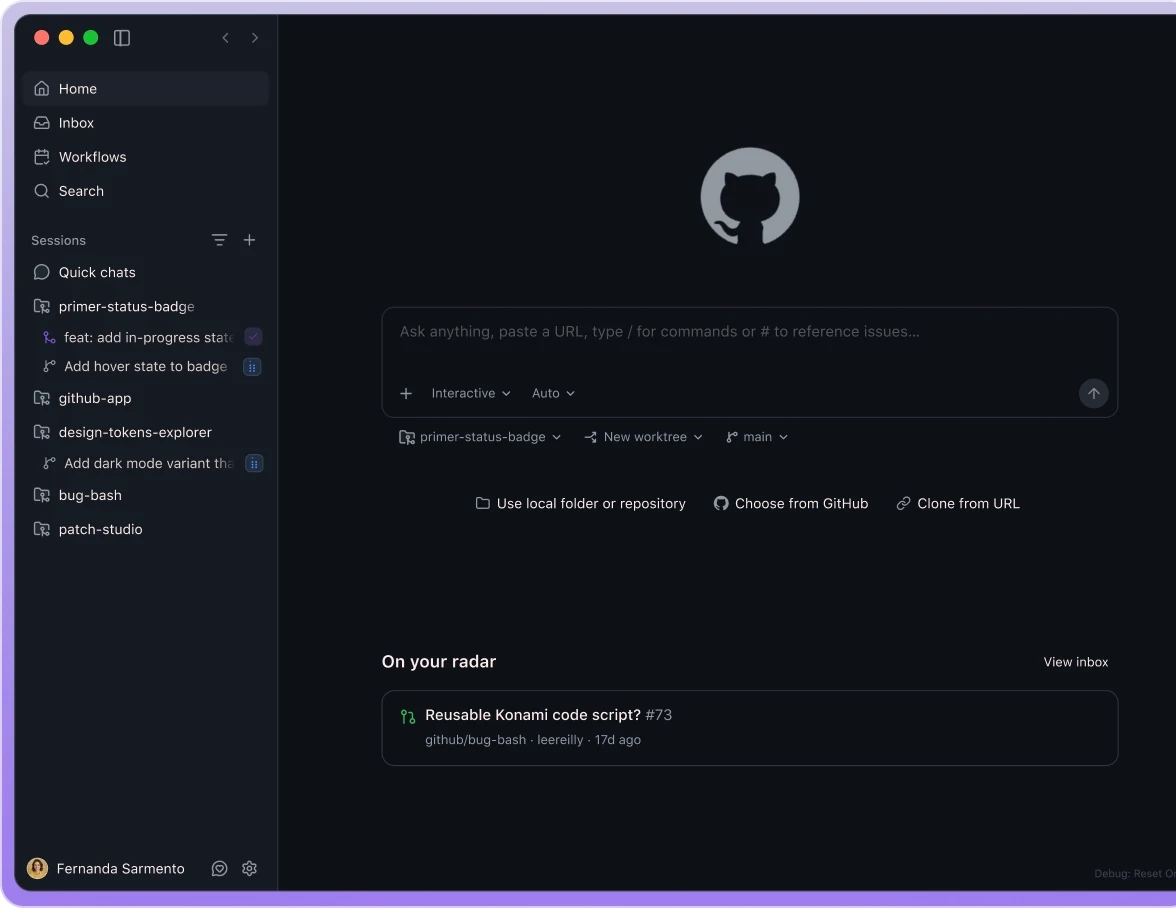Click github/bug-bash · leereilly text
The image size is (1176, 908).
tap(504, 740)
